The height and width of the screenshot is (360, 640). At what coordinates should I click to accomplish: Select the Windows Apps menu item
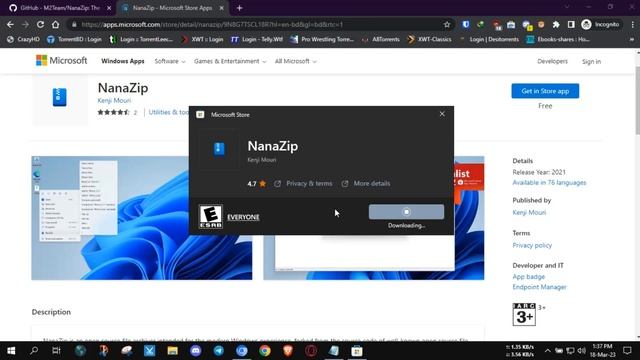(x=123, y=61)
